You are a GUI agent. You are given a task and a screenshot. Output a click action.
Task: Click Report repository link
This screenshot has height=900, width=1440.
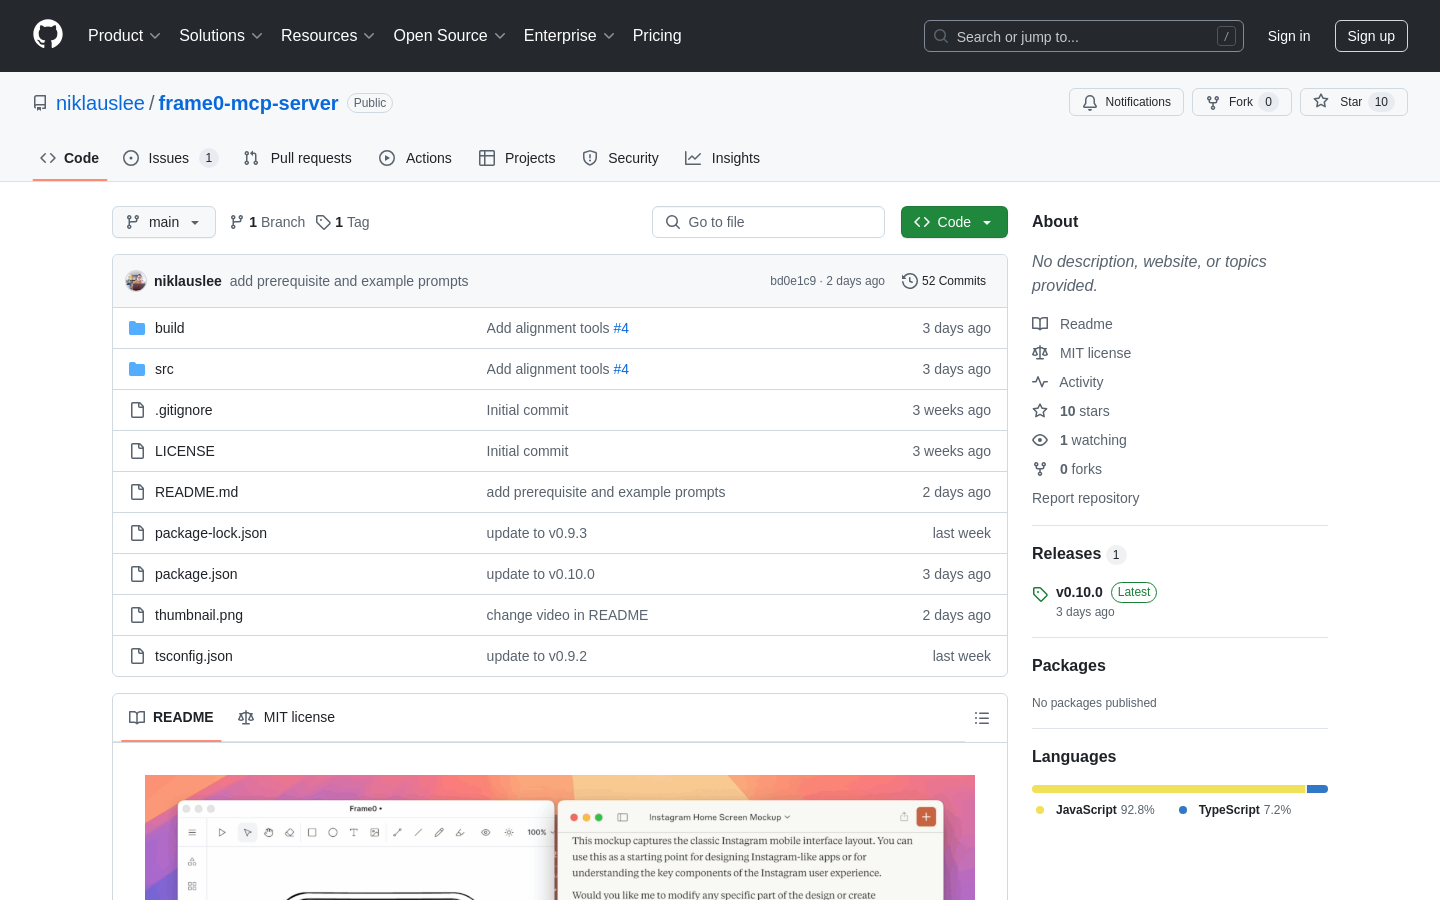click(x=1085, y=498)
